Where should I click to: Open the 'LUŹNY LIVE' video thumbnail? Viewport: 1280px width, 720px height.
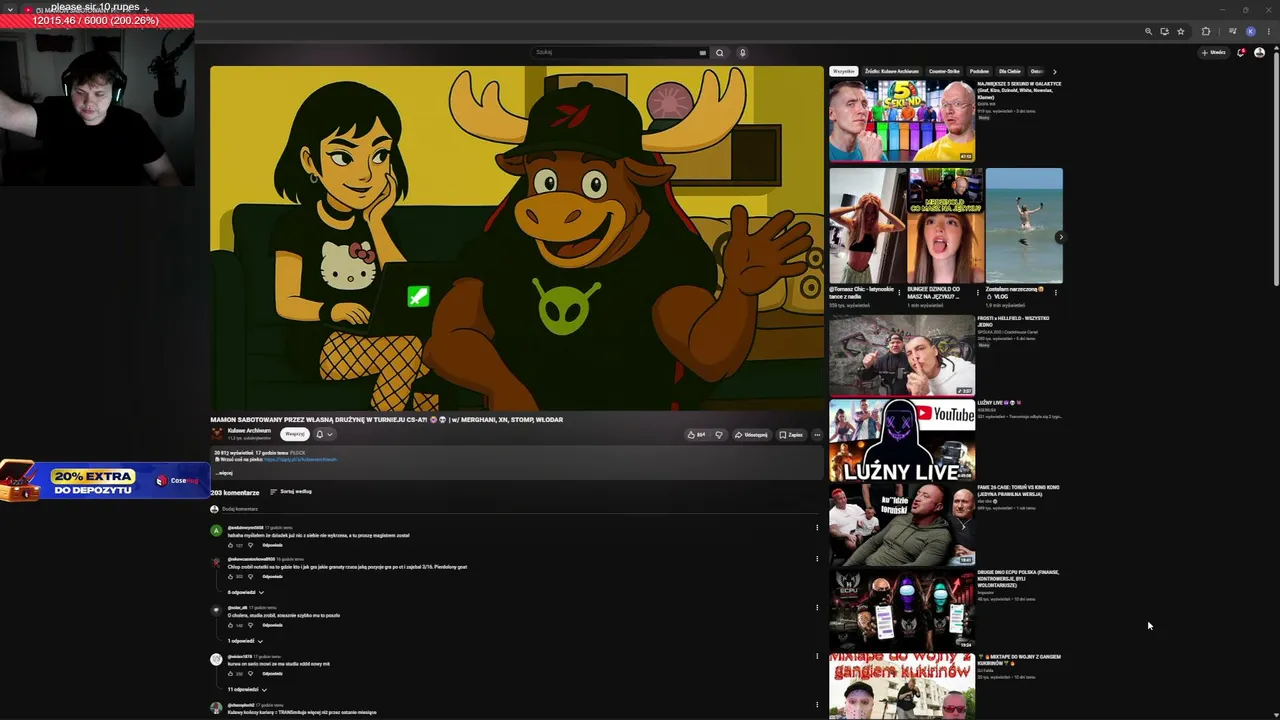click(x=902, y=440)
